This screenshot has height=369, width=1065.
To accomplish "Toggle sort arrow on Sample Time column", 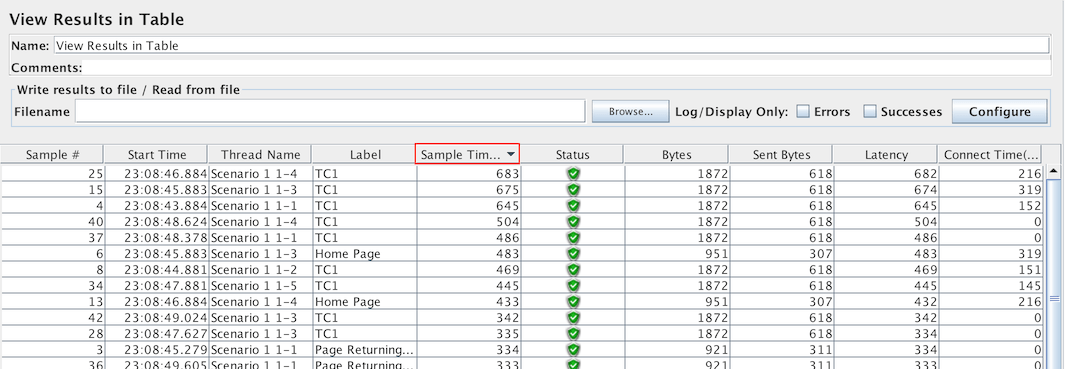I will (x=510, y=154).
